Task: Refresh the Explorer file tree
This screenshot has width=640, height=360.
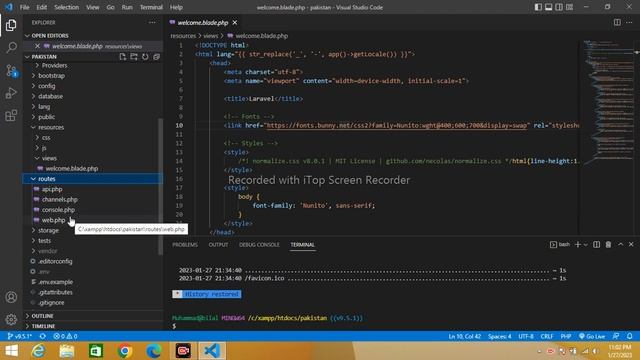Action: [145, 57]
